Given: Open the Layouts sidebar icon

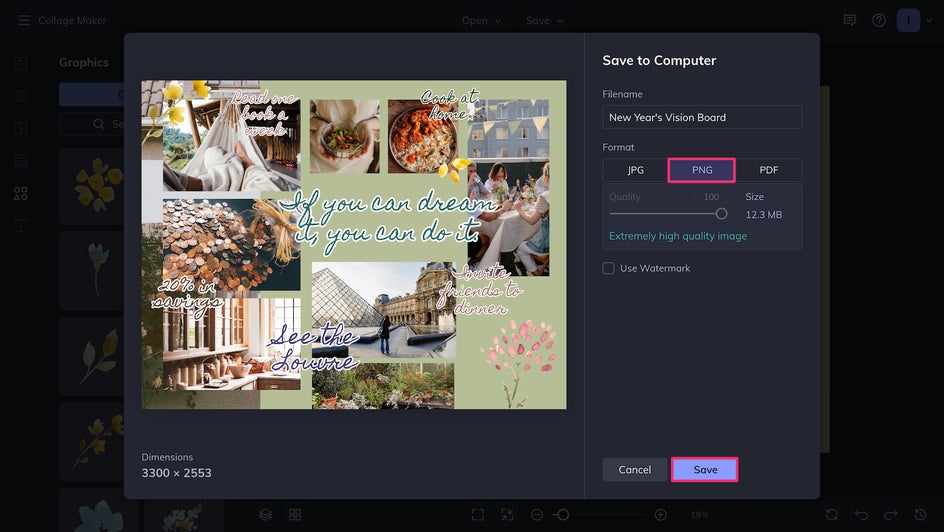Looking at the screenshot, I should tap(20, 128).
